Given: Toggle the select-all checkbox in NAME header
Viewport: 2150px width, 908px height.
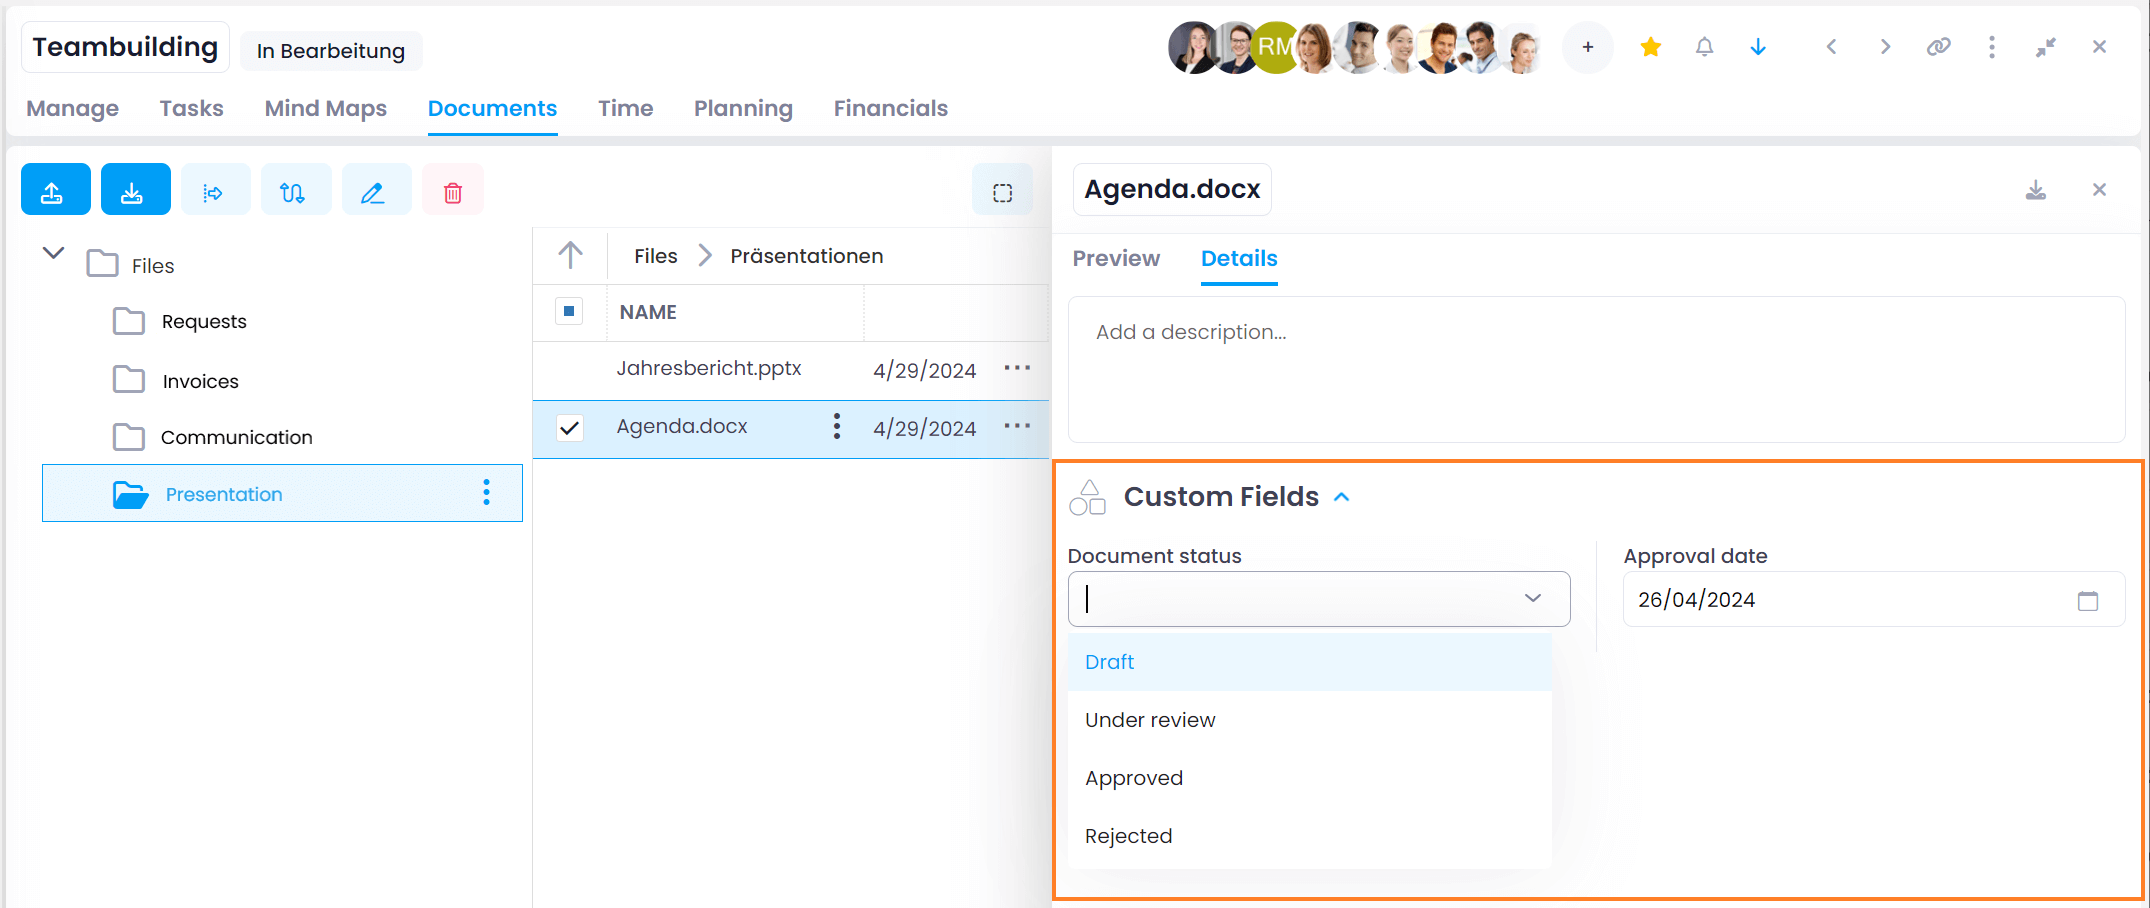Looking at the screenshot, I should 569,311.
